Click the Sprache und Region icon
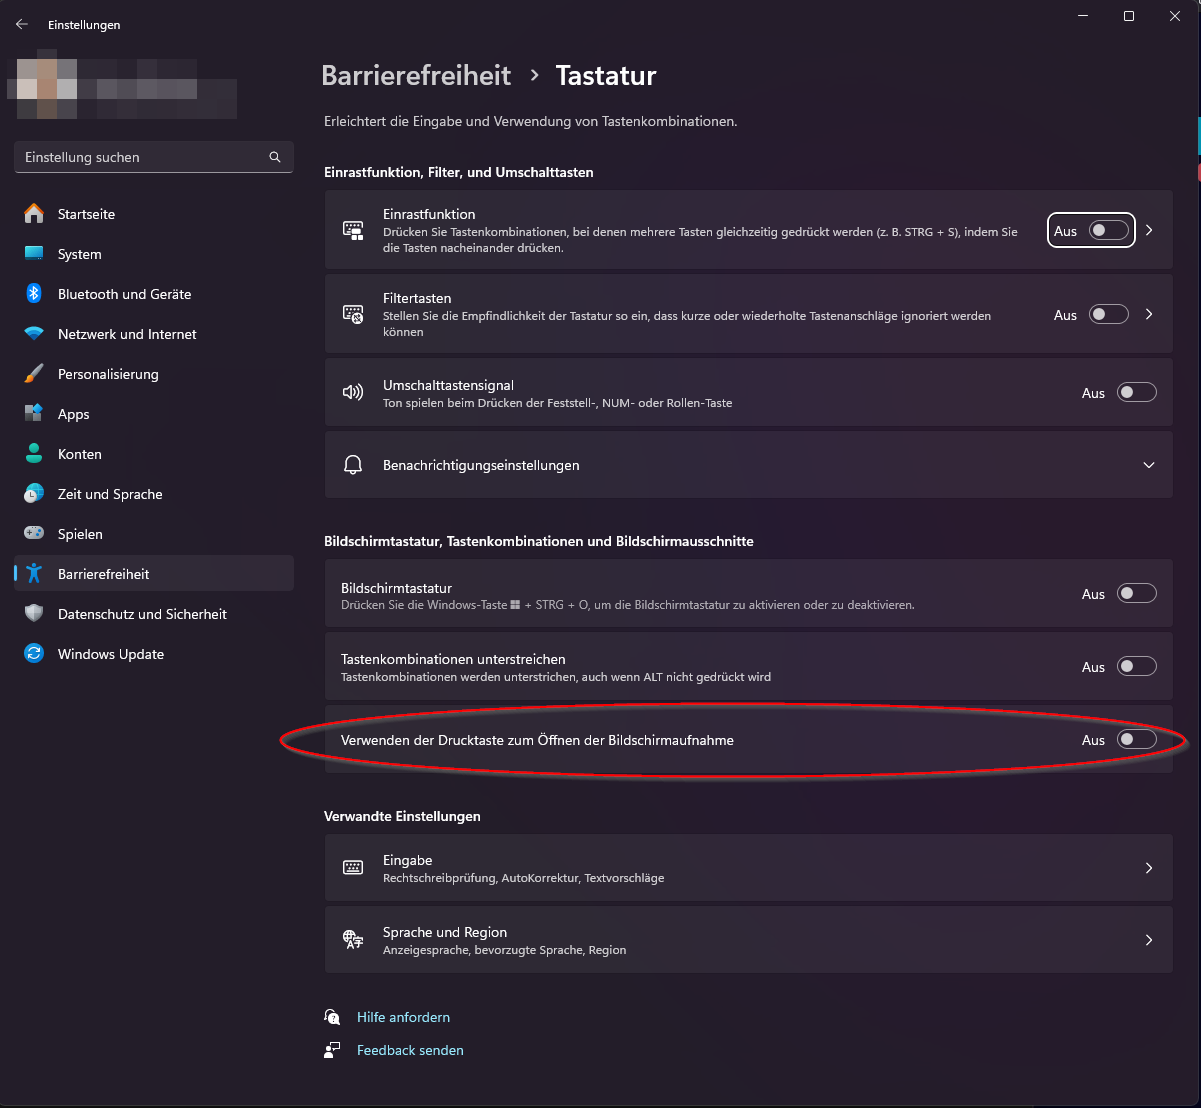 click(352, 939)
